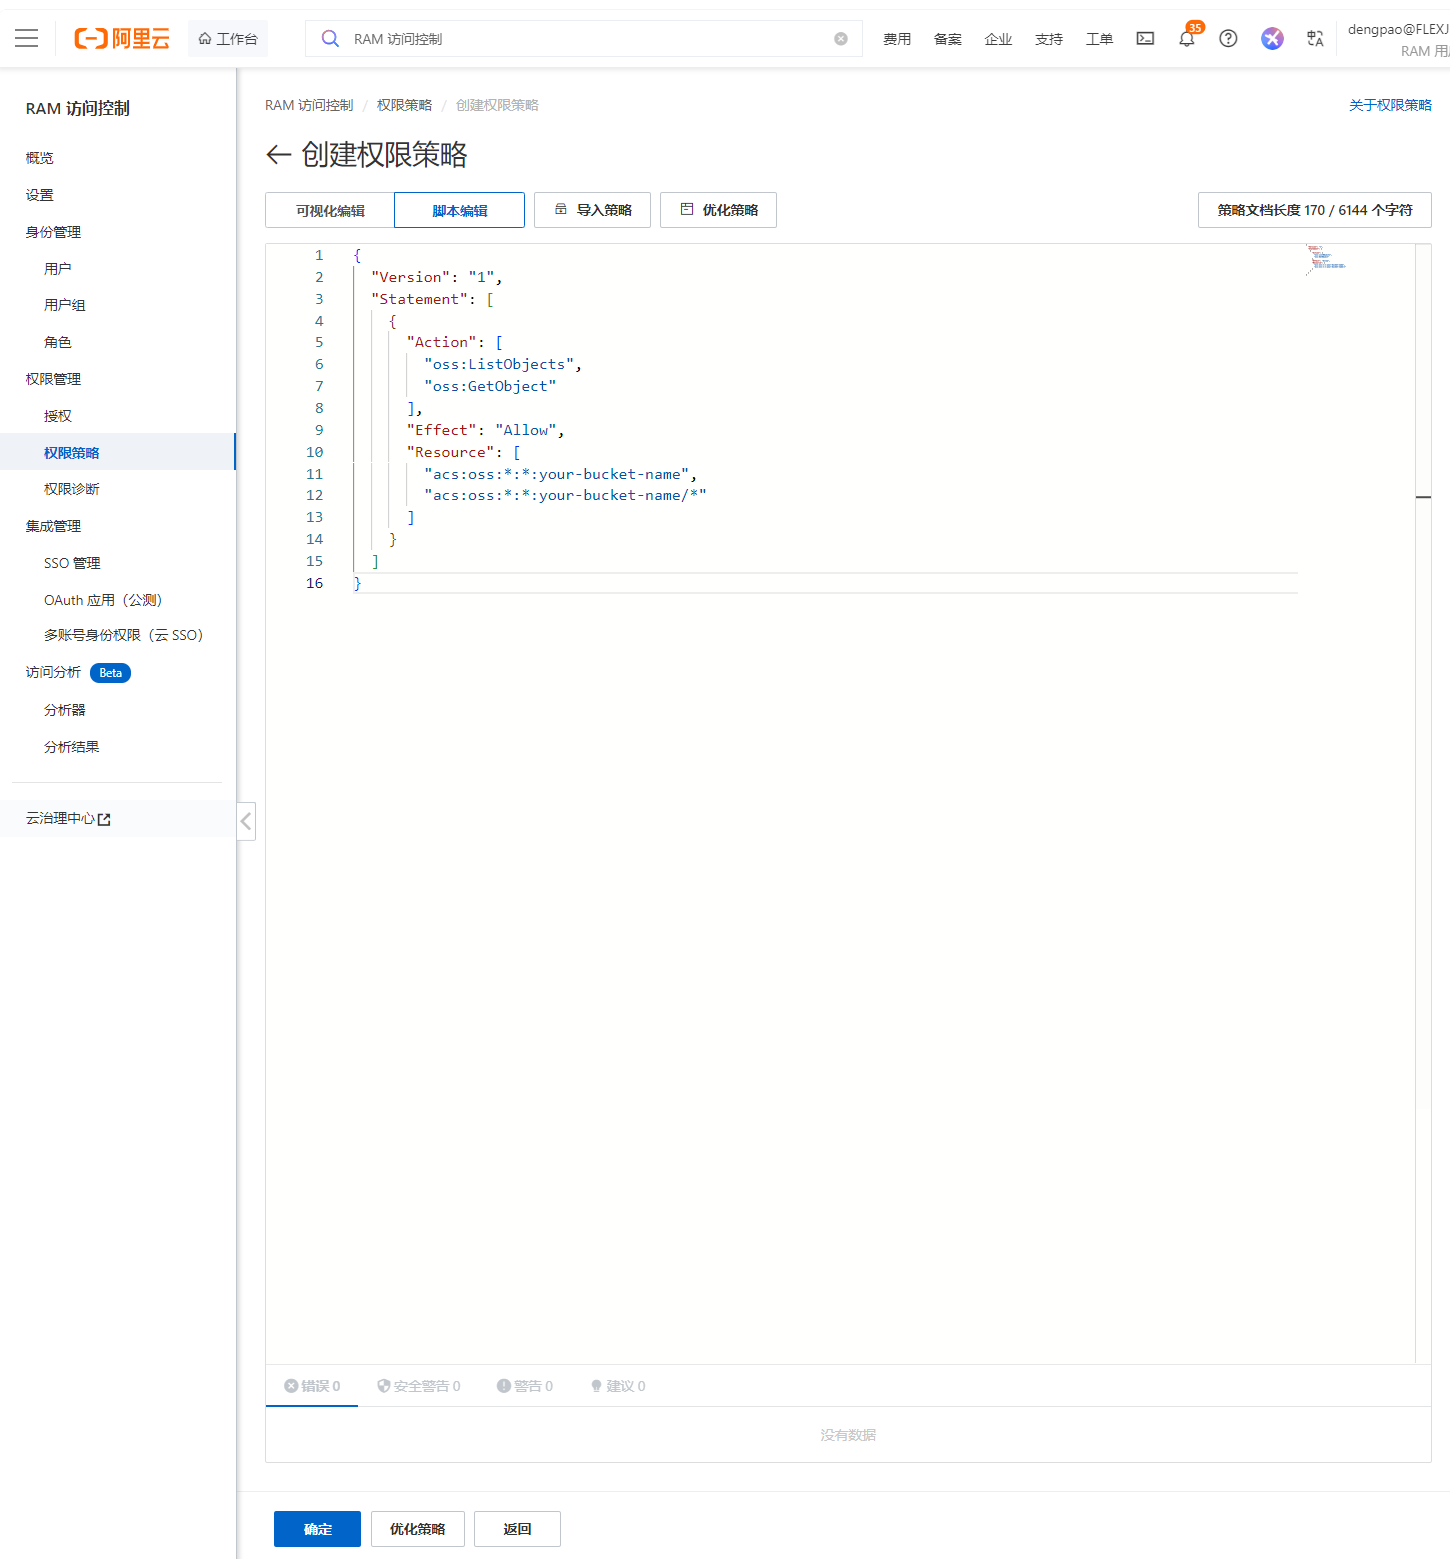Open the 支持 top menu

pyautogui.click(x=1049, y=39)
